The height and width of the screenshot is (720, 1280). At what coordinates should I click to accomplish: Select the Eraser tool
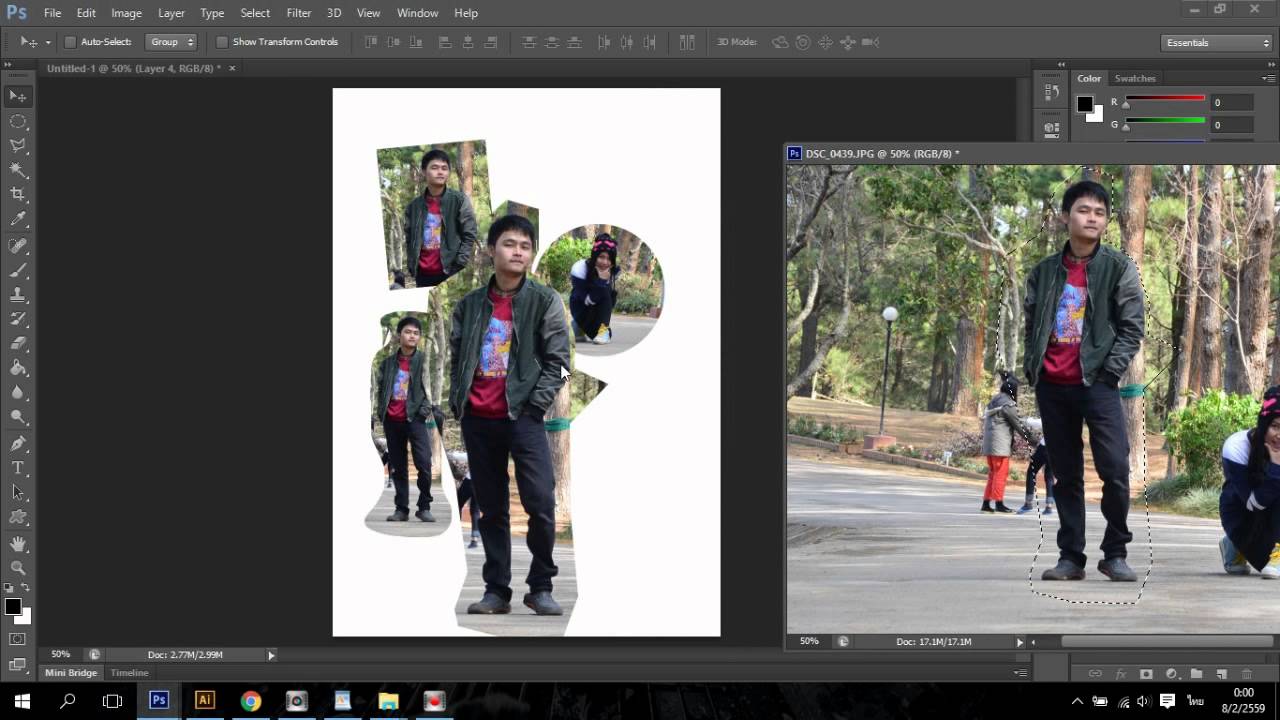click(18, 345)
